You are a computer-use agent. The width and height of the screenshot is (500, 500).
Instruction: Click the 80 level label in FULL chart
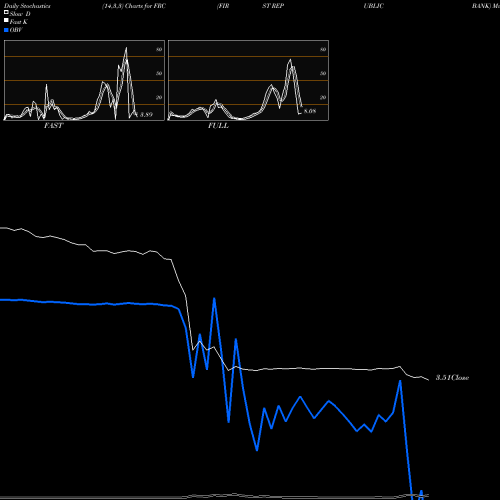(x=323, y=49)
